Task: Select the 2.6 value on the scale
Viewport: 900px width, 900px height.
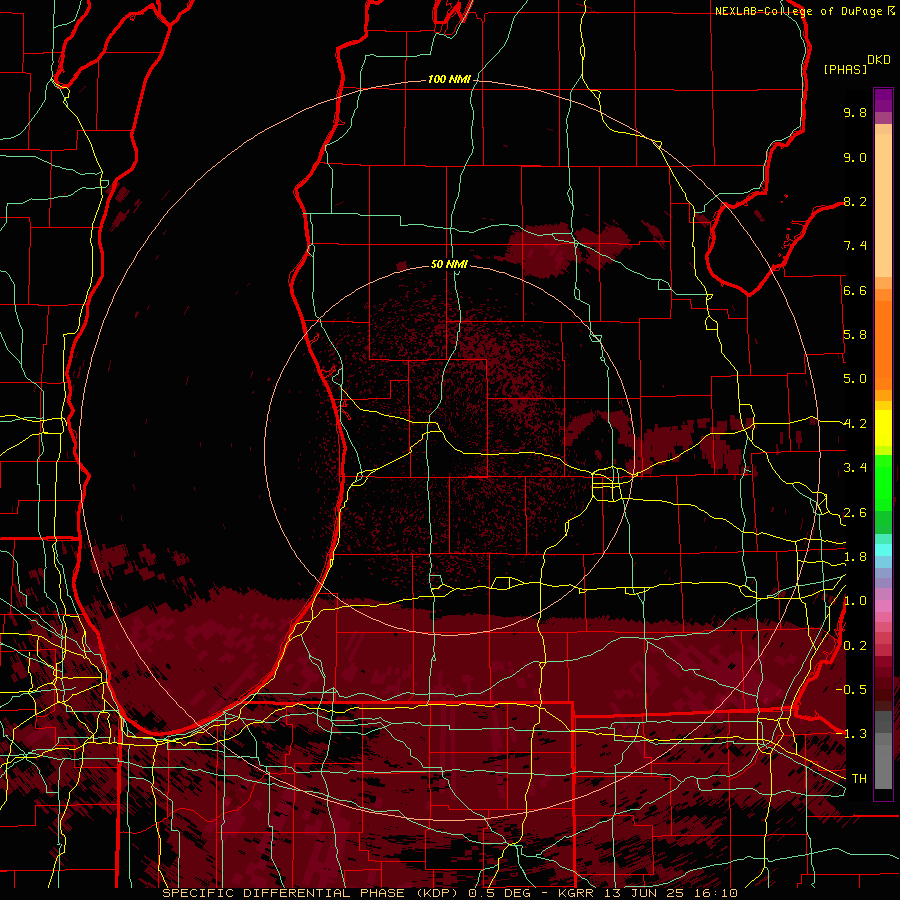Action: [855, 513]
